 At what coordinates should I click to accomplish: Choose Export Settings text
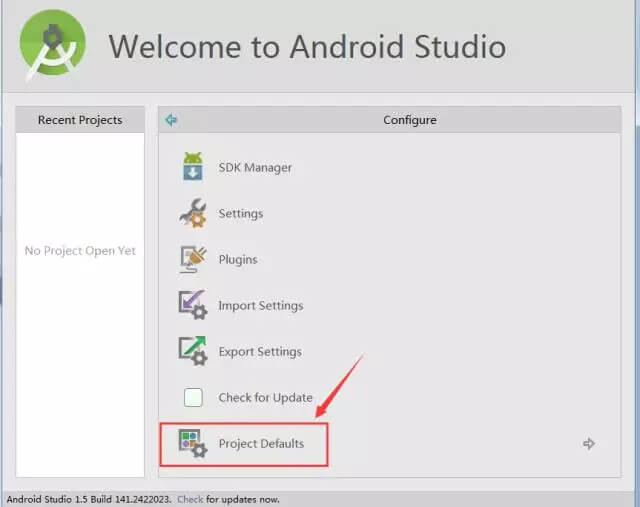coord(260,351)
